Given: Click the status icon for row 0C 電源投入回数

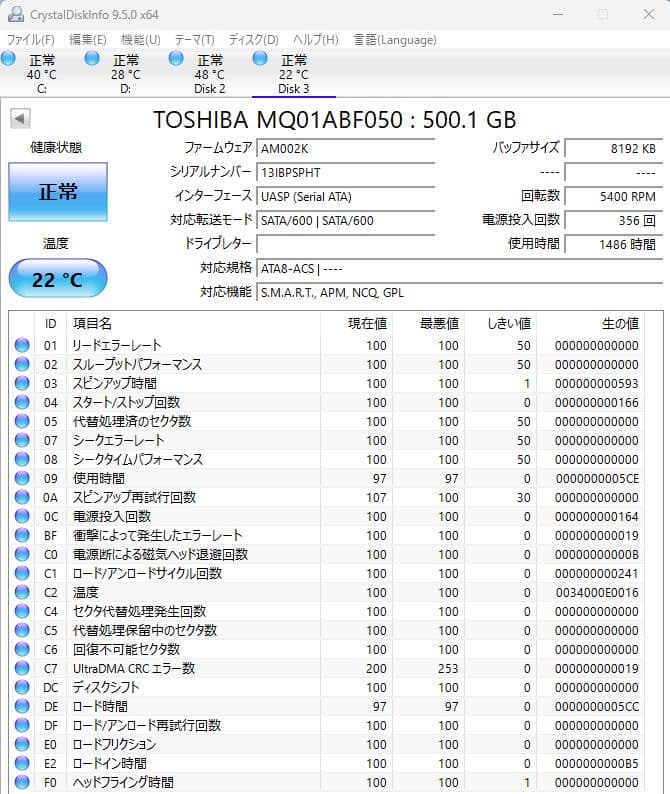Looking at the screenshot, I should [x=22, y=516].
